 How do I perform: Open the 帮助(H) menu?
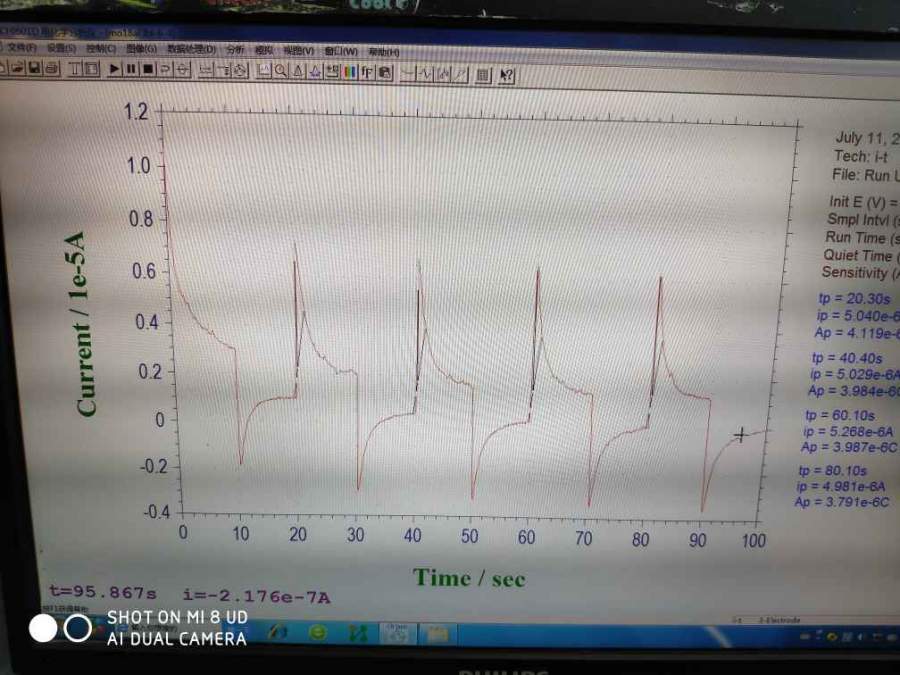384,52
